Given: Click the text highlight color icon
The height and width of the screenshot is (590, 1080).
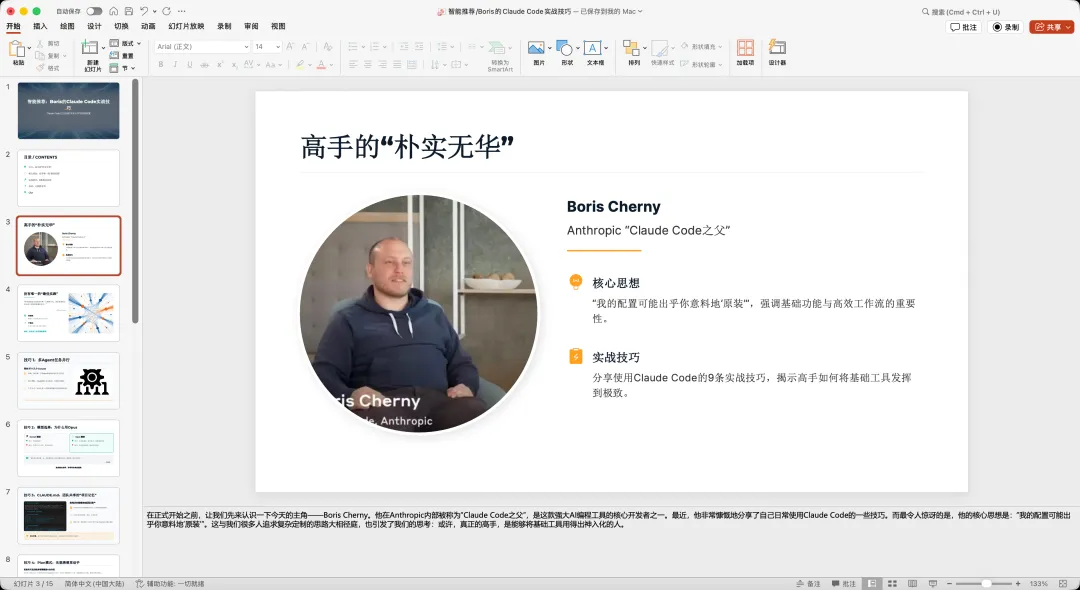Looking at the screenshot, I should (300, 64).
